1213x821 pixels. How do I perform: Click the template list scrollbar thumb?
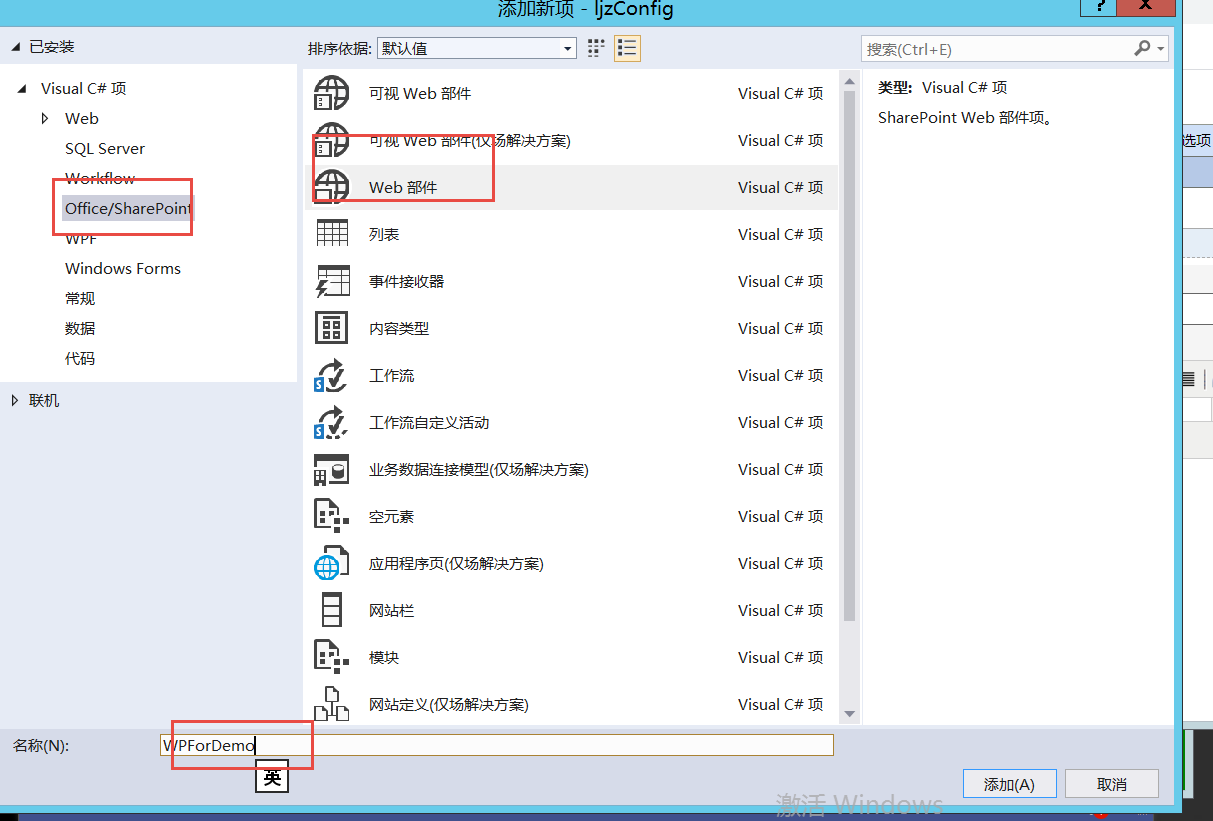[850, 355]
